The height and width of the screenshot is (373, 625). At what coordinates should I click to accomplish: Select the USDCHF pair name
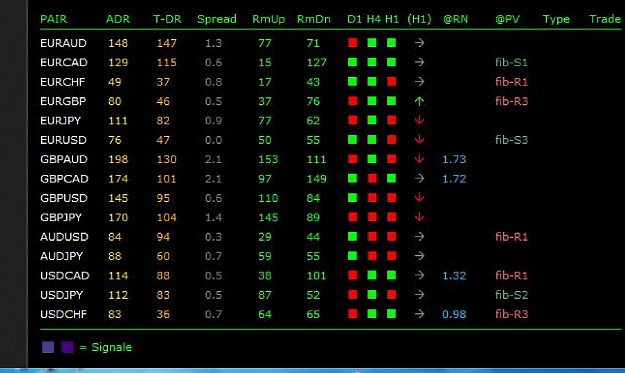tap(63, 314)
